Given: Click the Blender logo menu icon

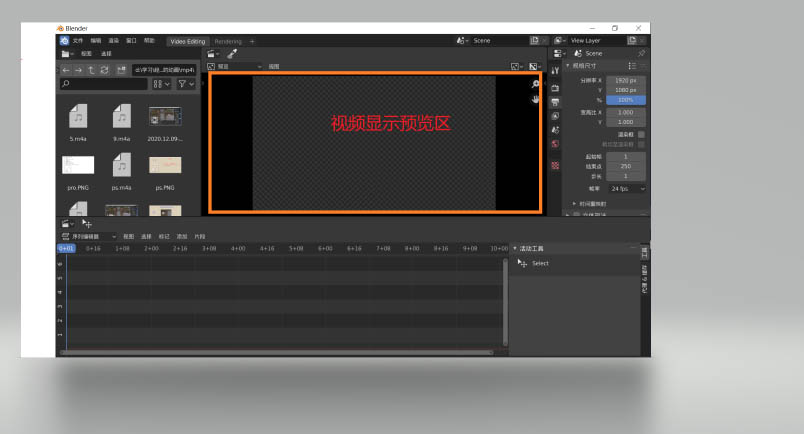Looking at the screenshot, I should click(64, 41).
